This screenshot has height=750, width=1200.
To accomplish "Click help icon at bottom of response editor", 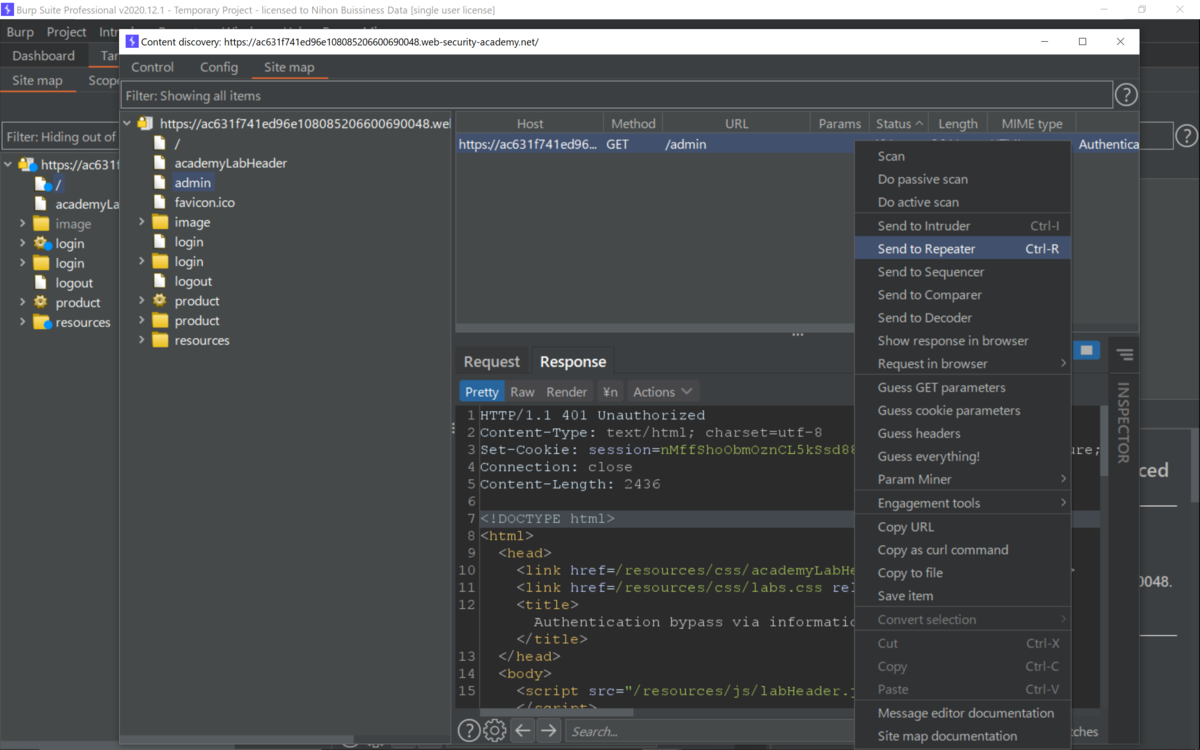I will coord(468,731).
